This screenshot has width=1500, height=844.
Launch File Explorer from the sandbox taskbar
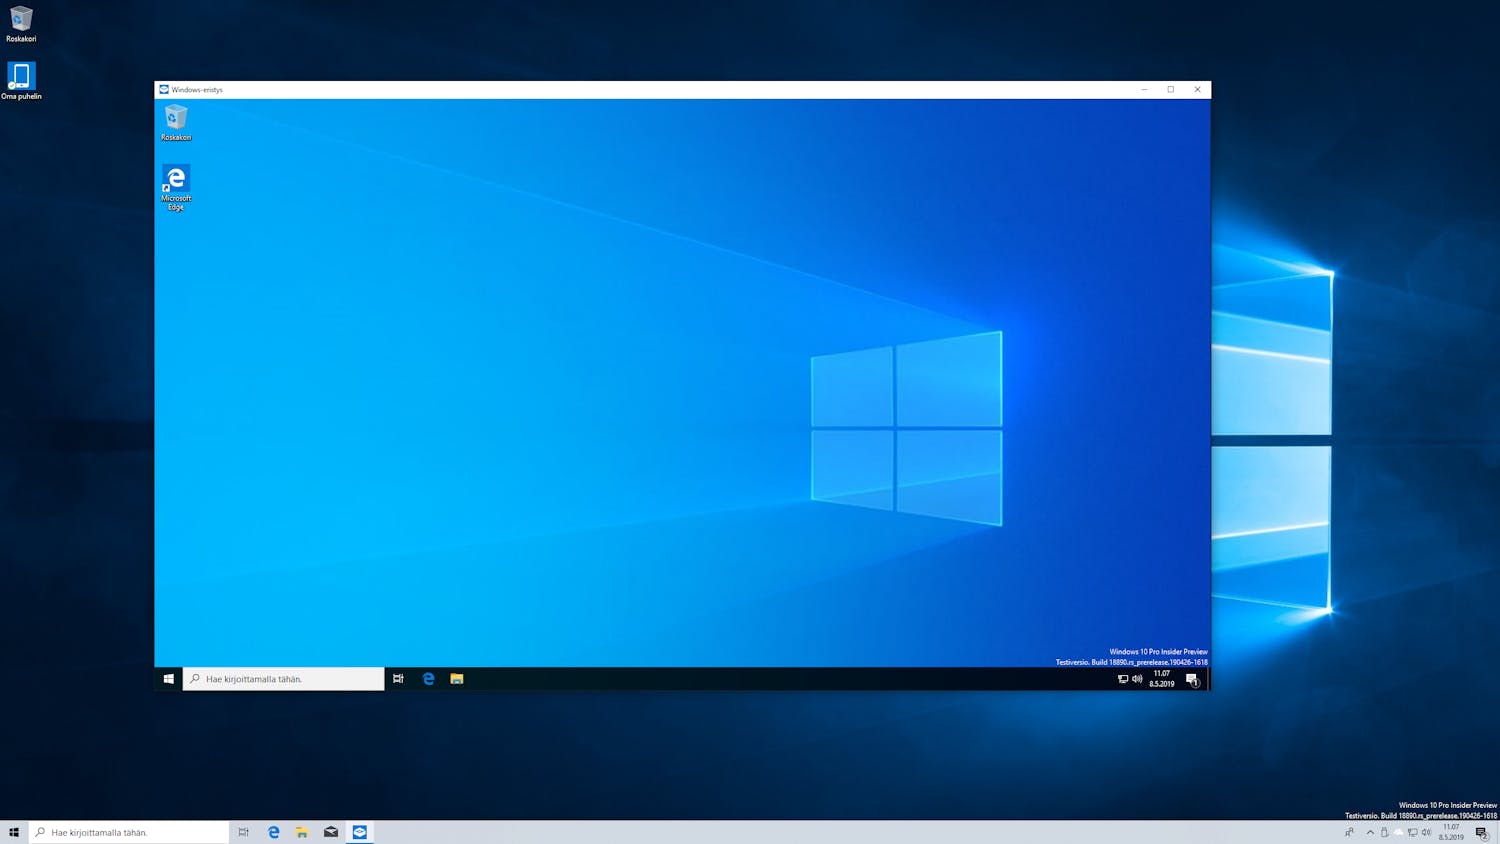click(457, 678)
